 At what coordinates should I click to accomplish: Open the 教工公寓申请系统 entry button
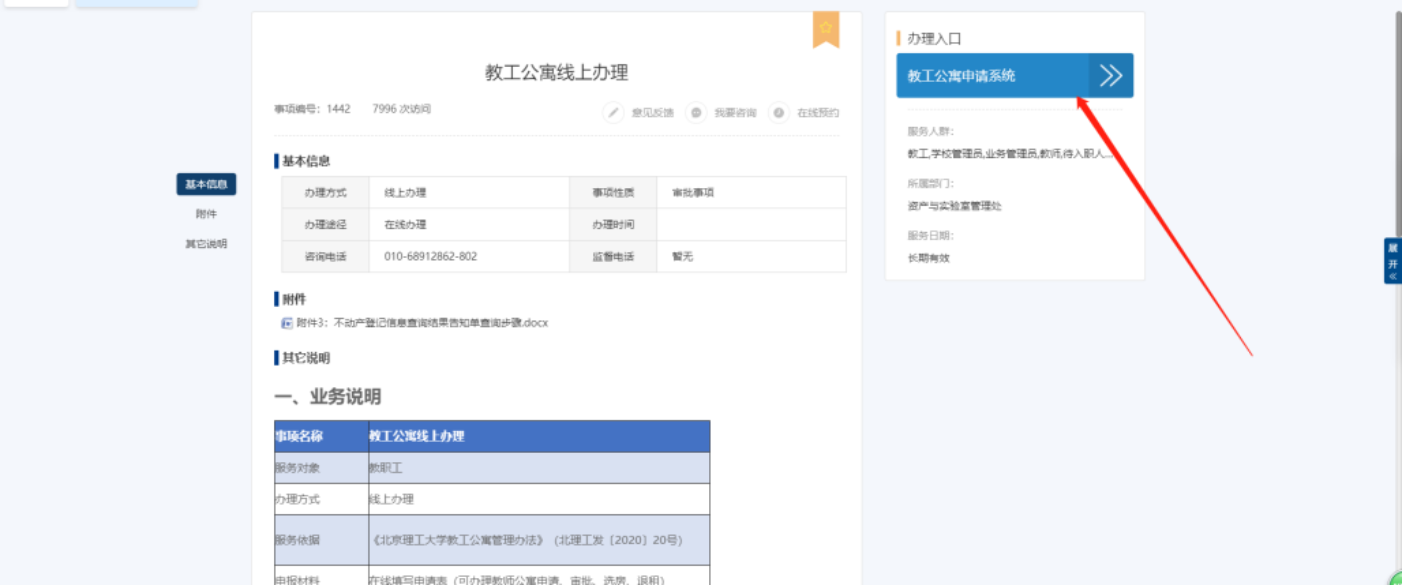click(991, 76)
